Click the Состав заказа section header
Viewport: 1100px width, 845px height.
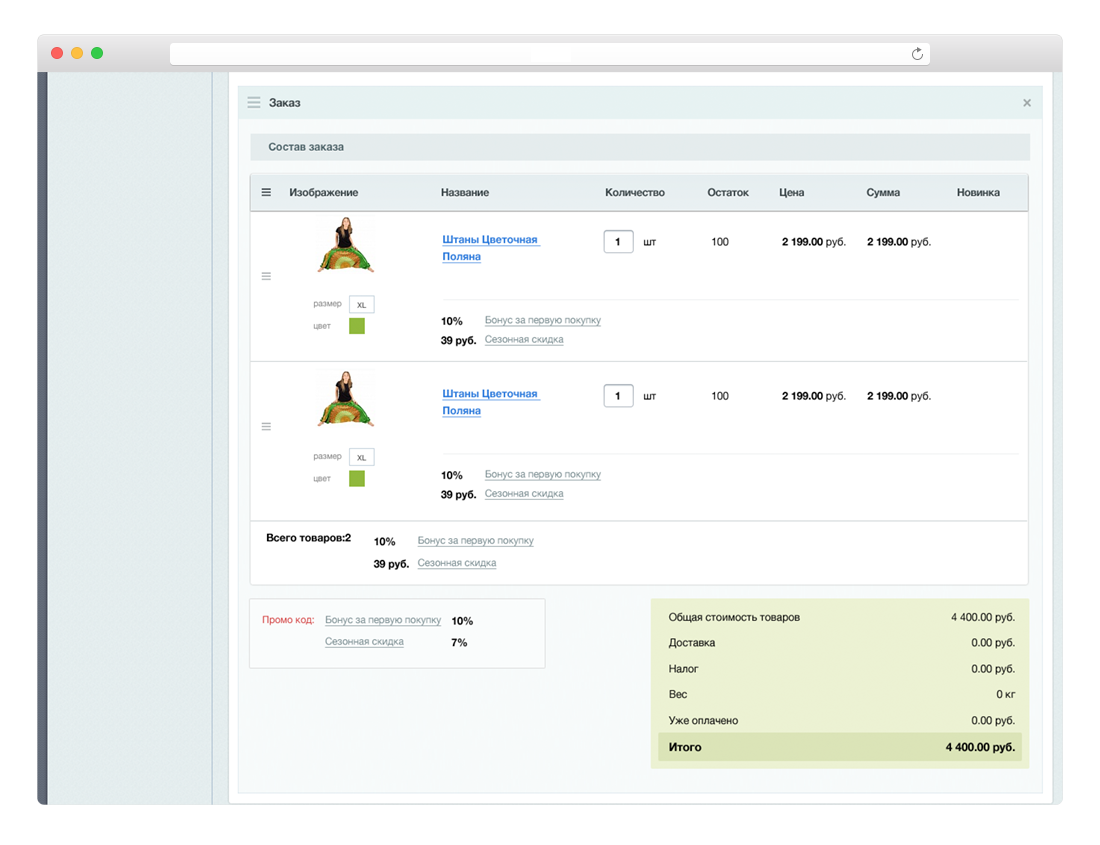[306, 147]
